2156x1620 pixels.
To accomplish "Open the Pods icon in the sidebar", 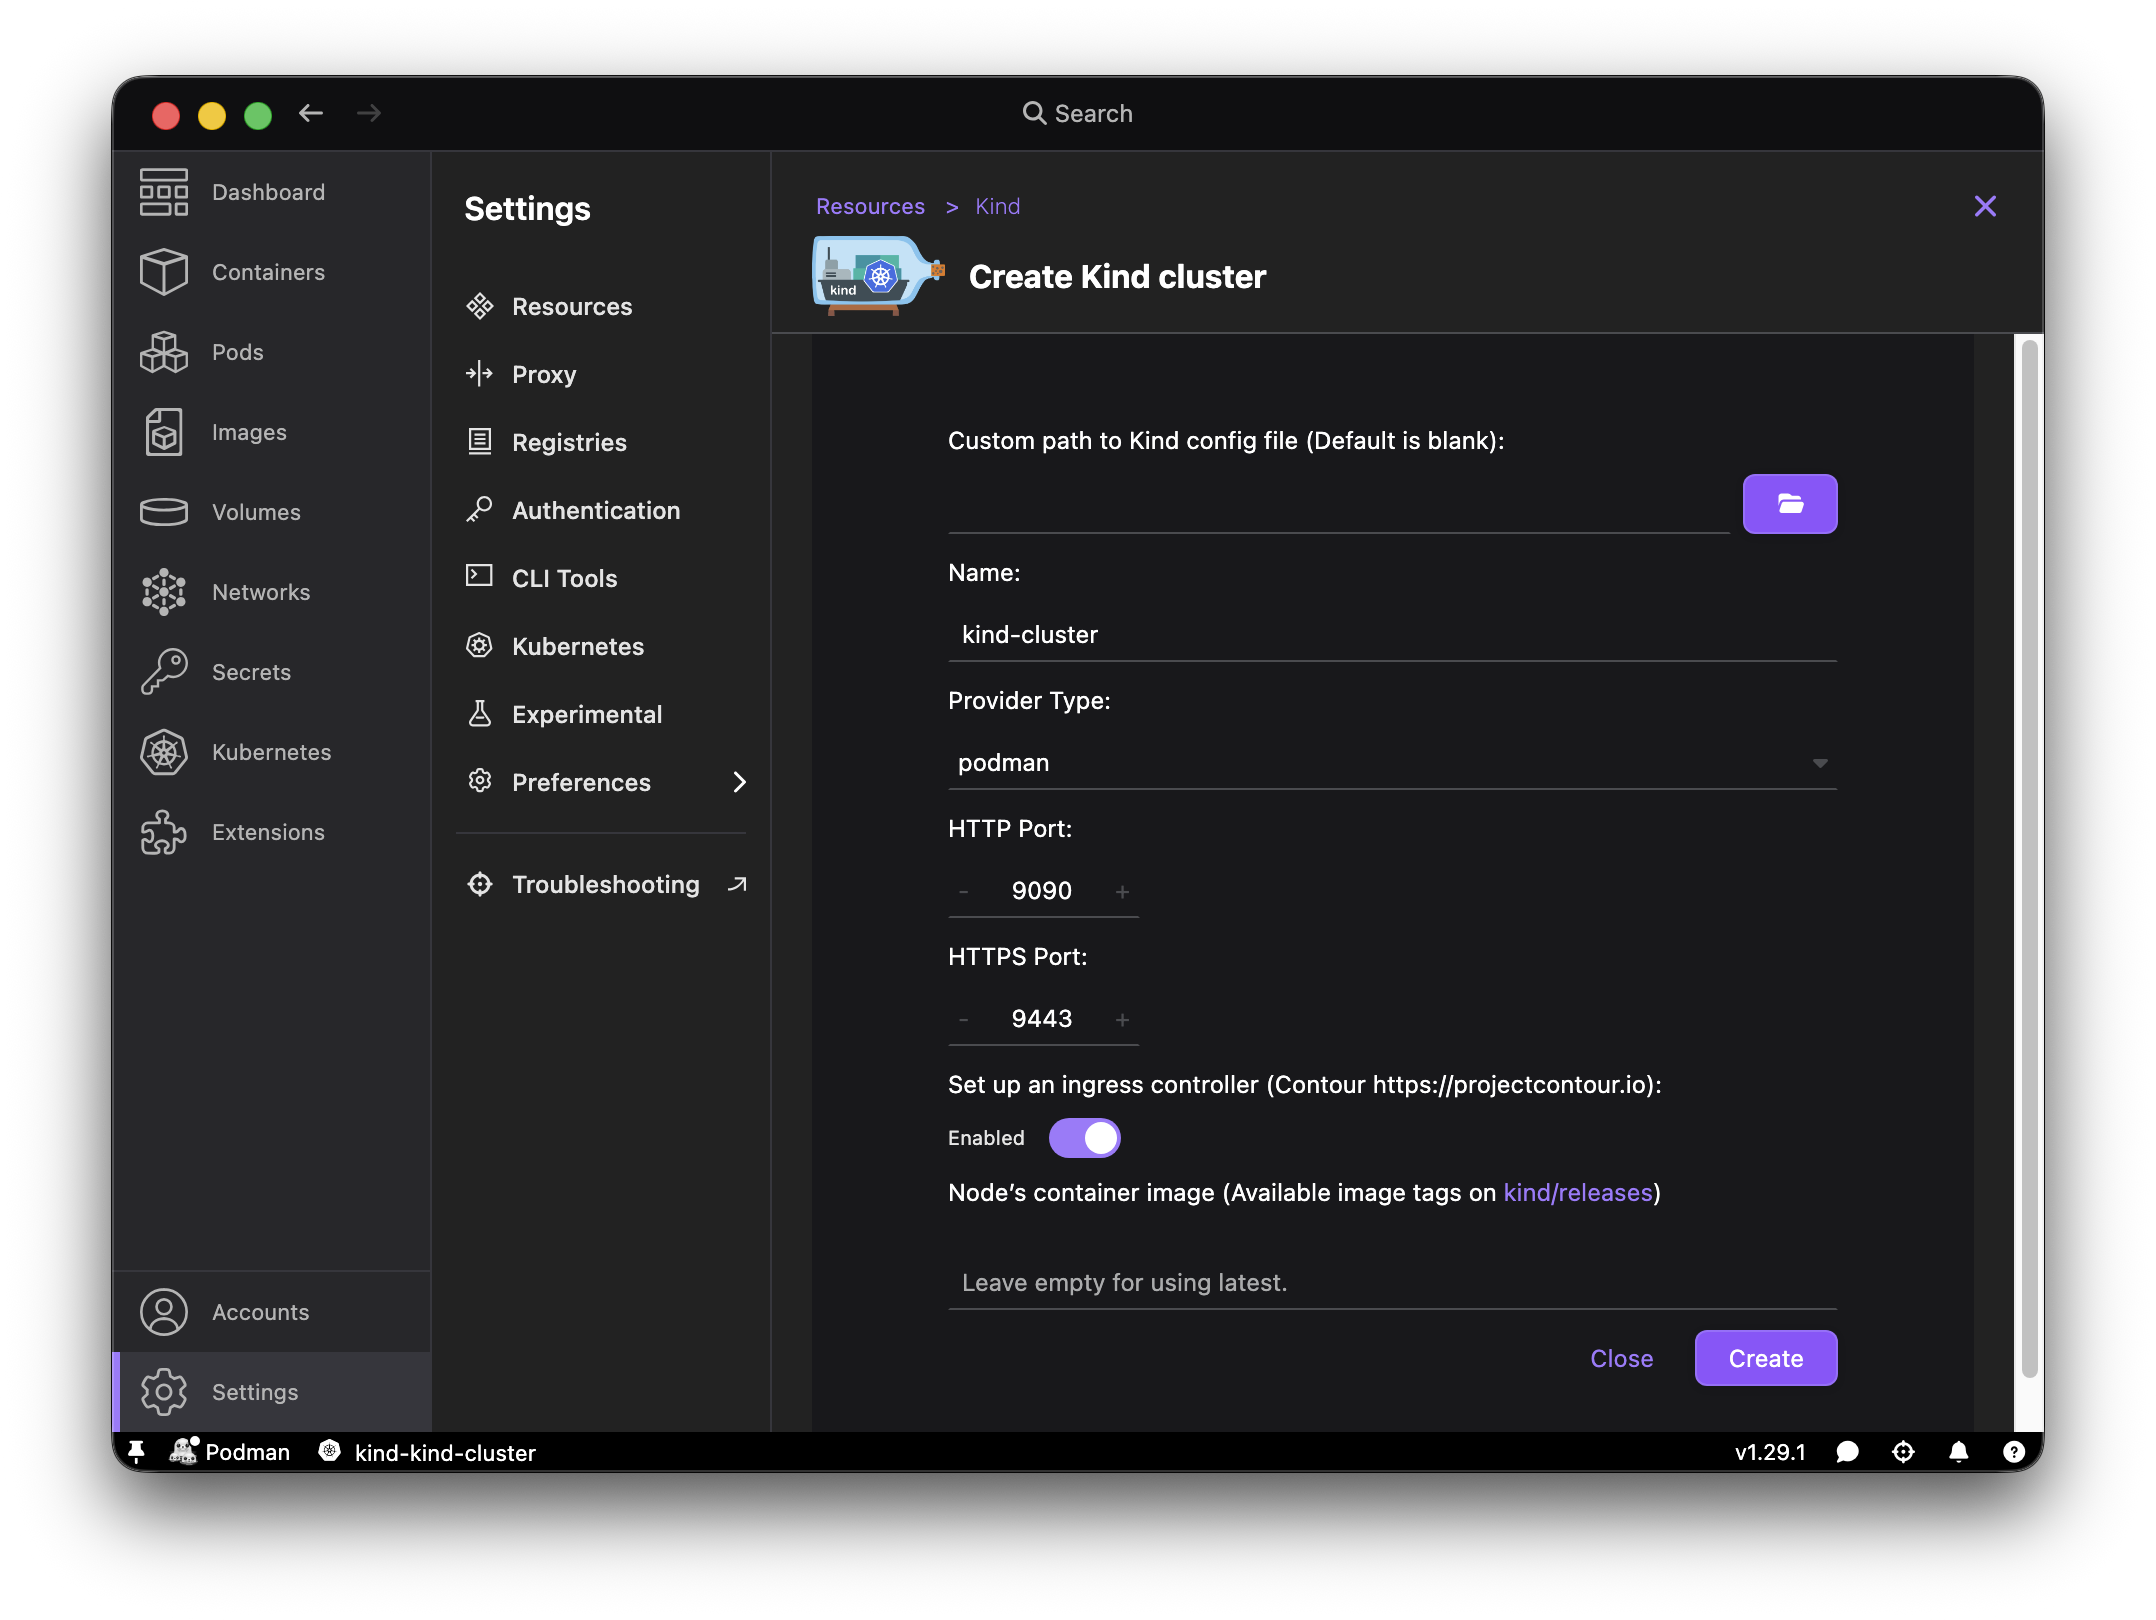I will [164, 352].
